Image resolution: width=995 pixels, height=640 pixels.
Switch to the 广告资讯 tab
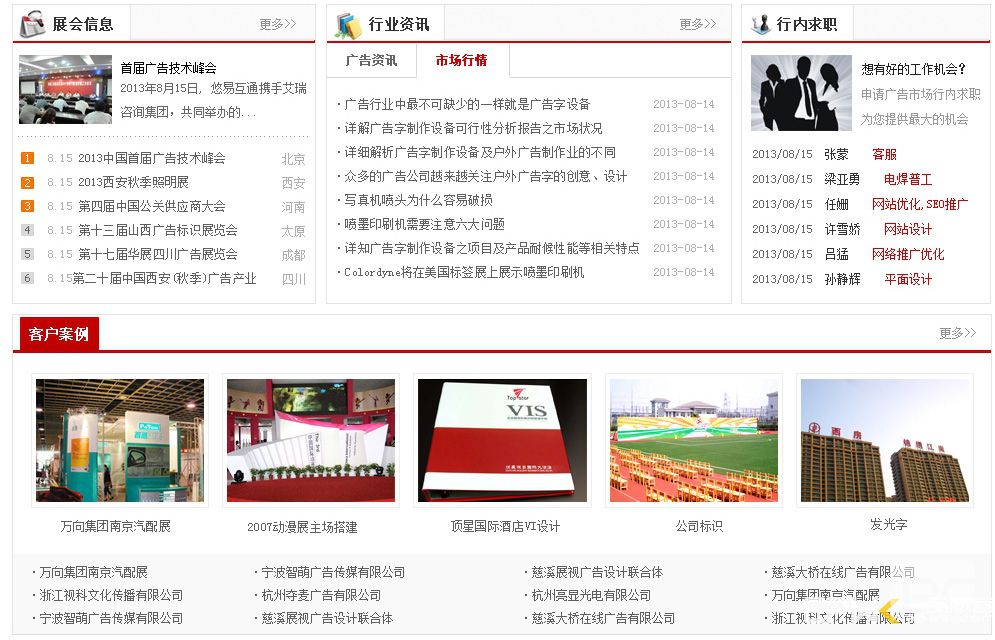[x=371, y=61]
